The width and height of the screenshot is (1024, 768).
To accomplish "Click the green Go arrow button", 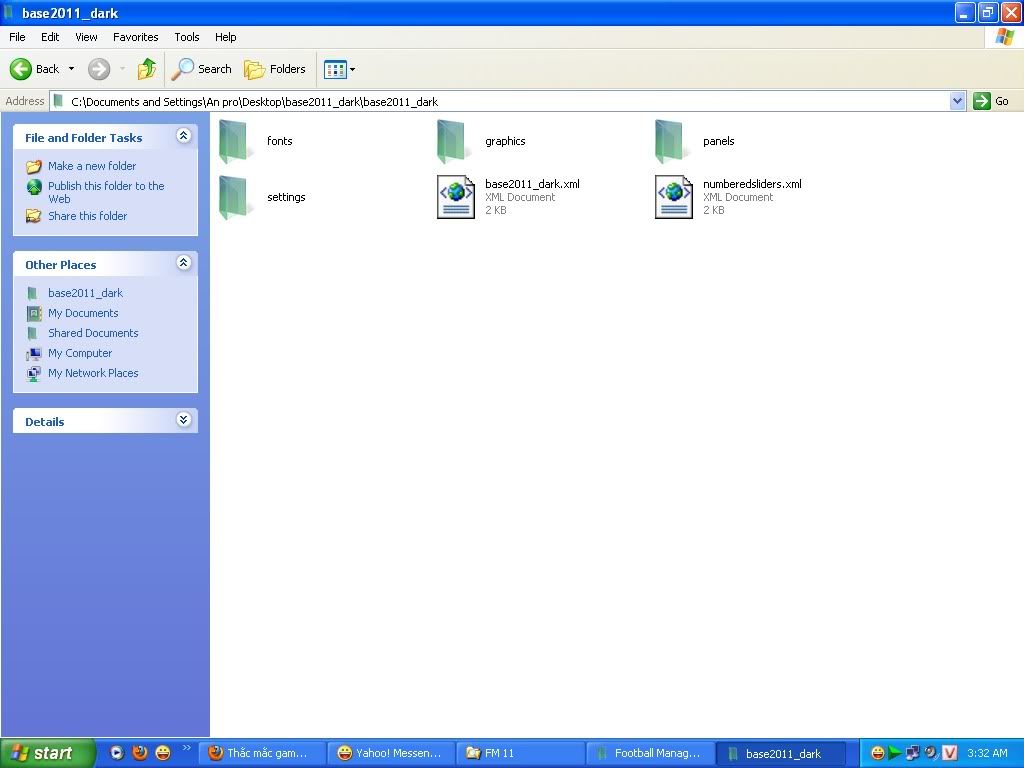I will (982, 101).
